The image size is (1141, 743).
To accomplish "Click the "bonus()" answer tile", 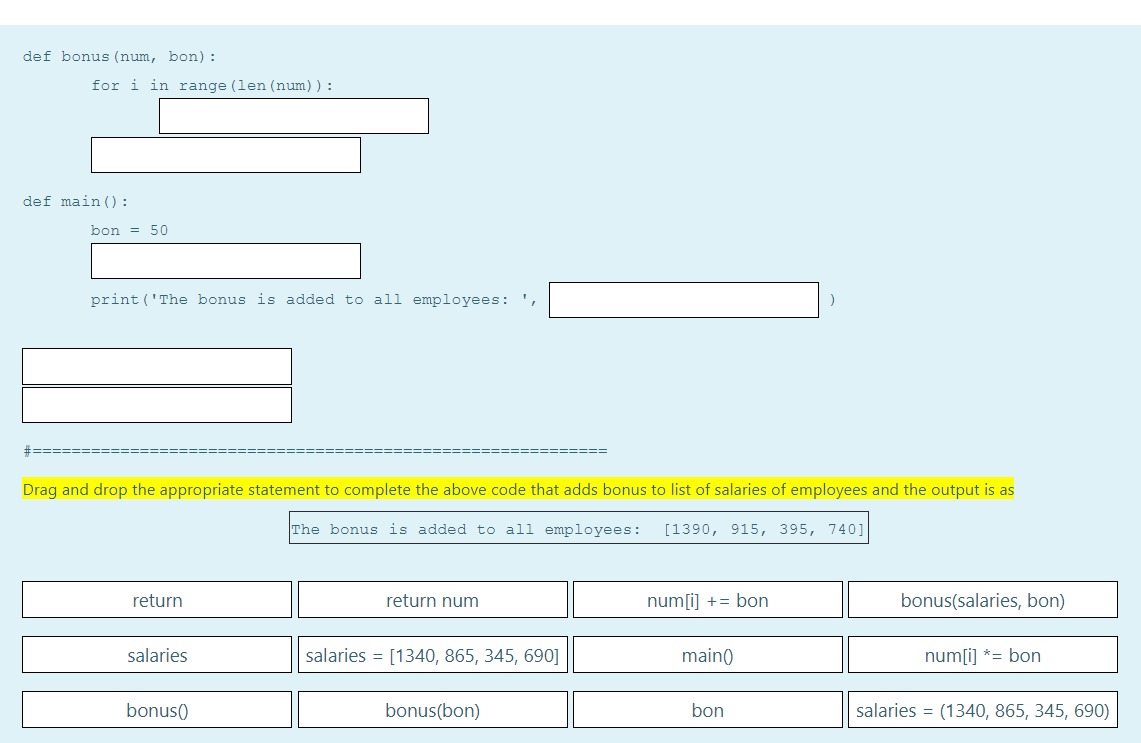I will 156,710.
